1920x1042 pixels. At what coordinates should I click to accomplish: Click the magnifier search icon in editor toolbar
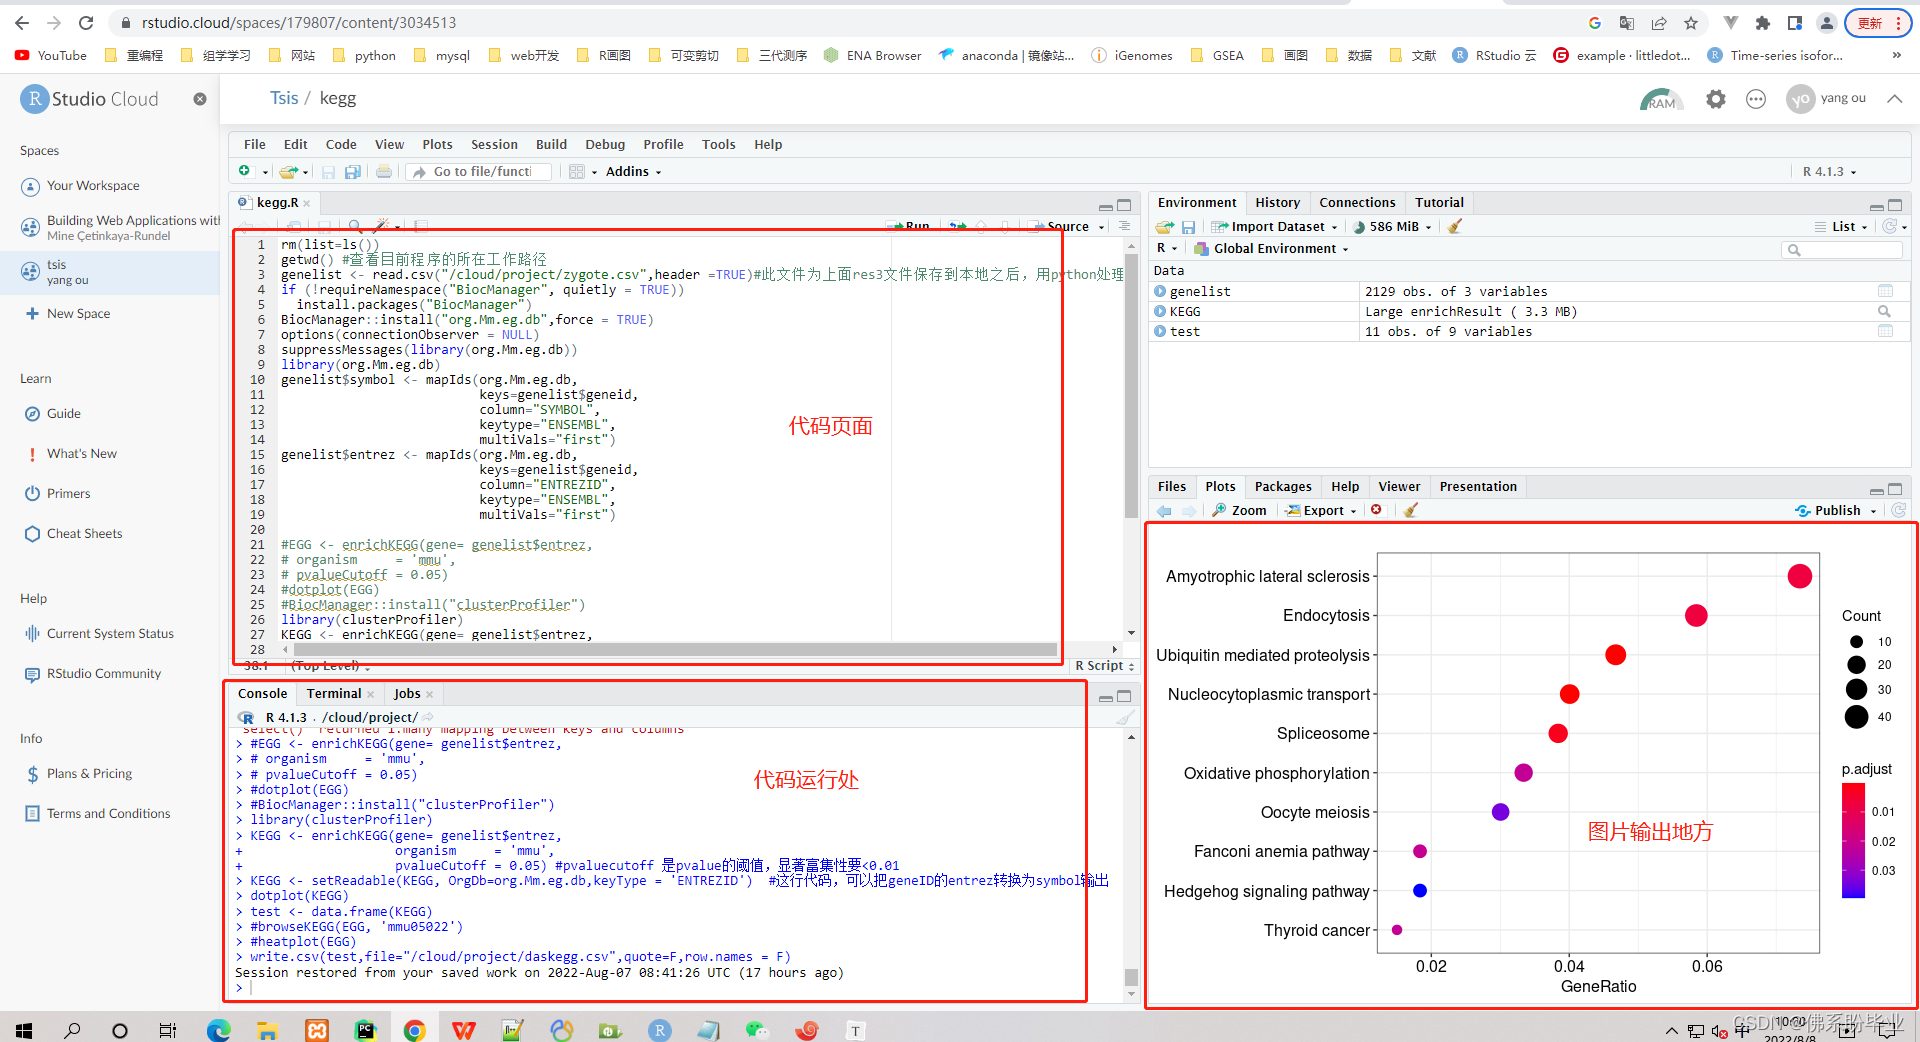[x=354, y=225]
